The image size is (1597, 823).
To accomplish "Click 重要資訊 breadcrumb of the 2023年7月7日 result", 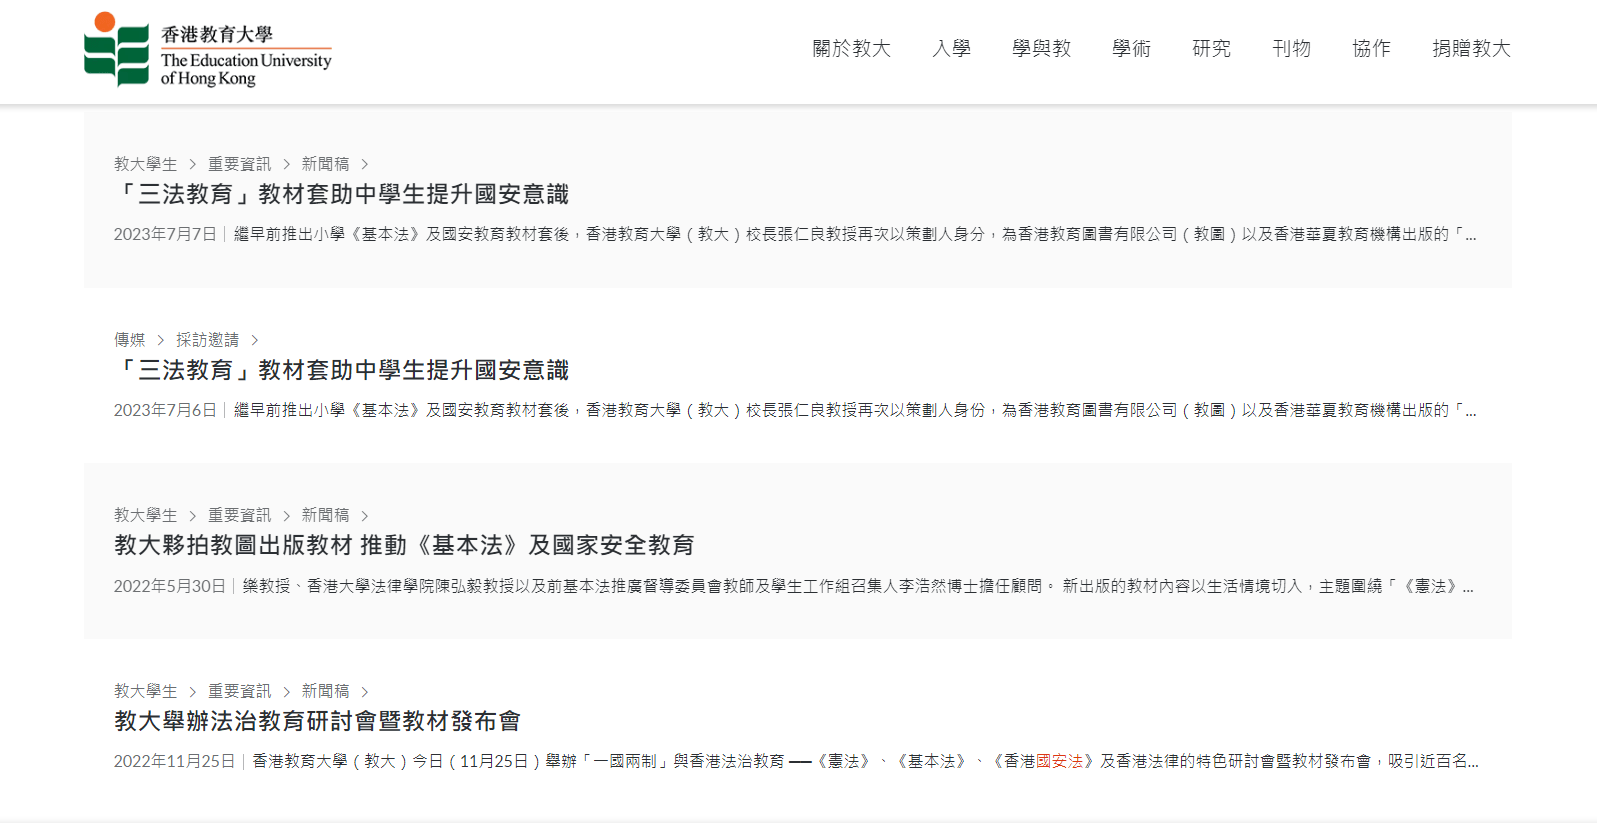I will [239, 164].
